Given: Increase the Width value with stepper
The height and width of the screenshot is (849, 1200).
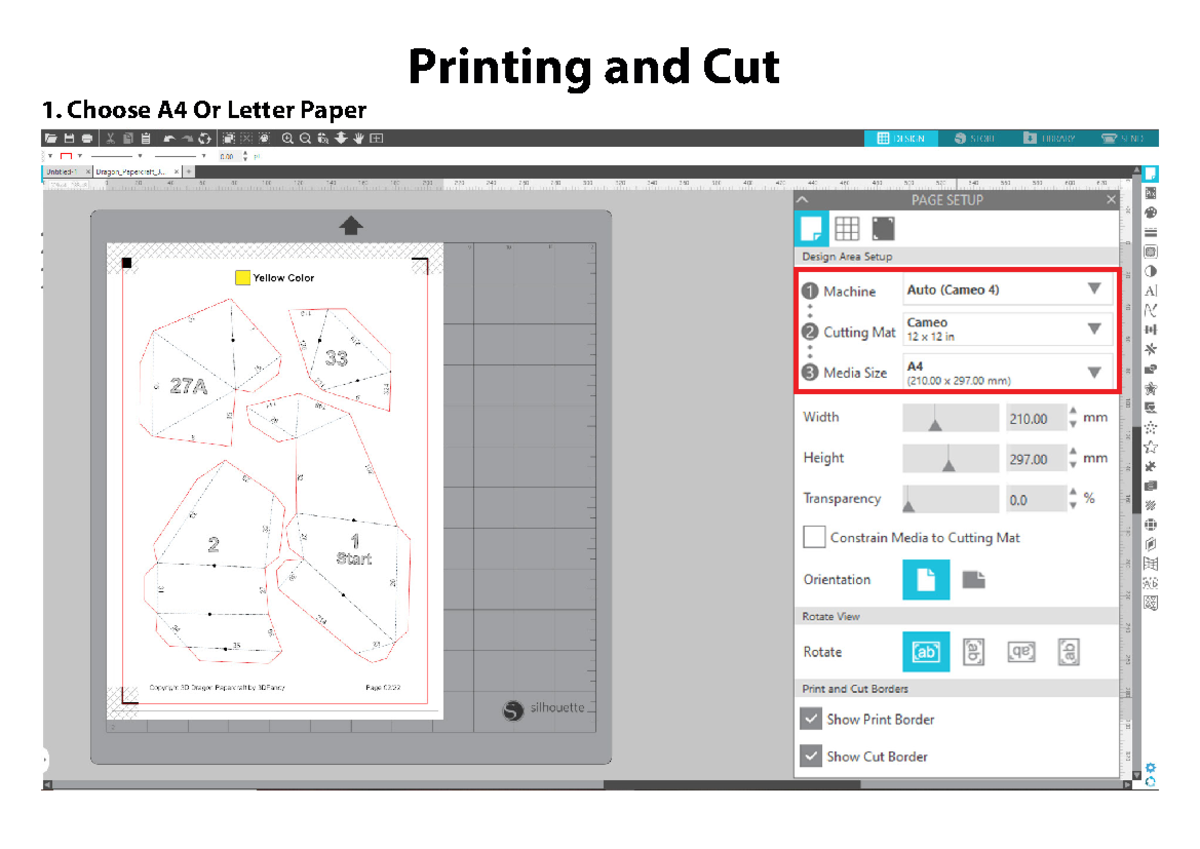Looking at the screenshot, I should [1073, 412].
